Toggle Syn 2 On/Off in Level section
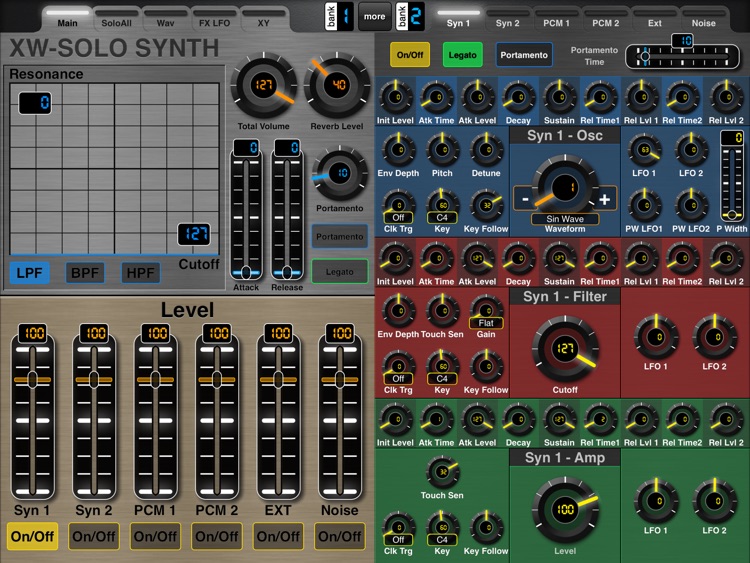 tap(94, 536)
